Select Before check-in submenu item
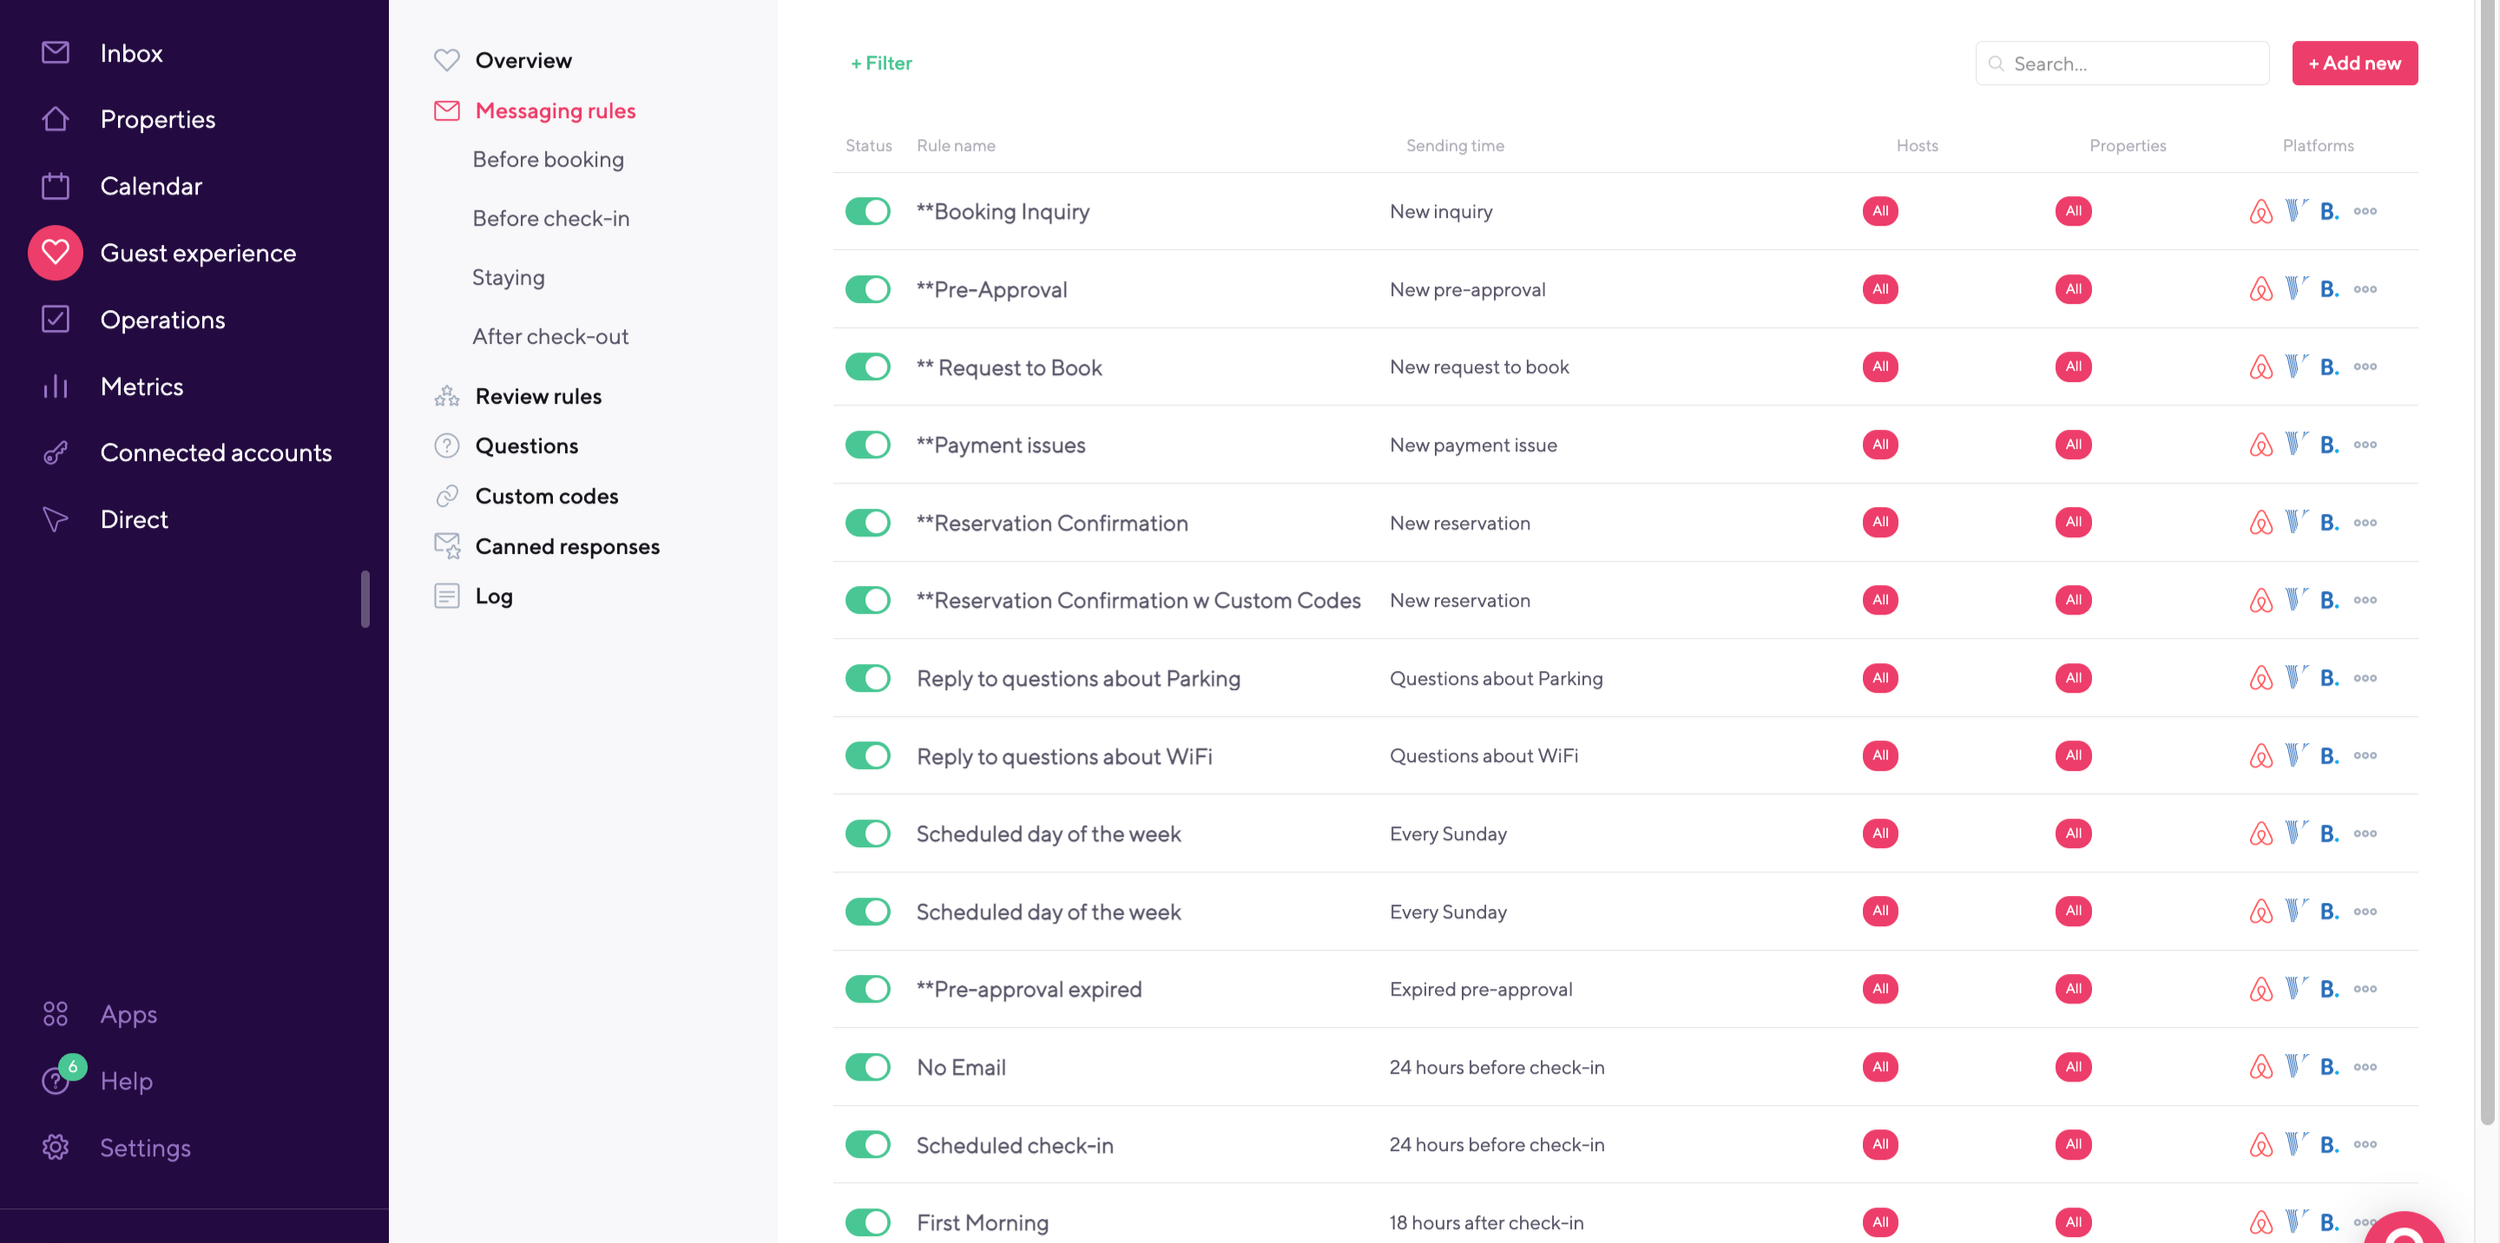2500x1243 pixels. [550, 218]
